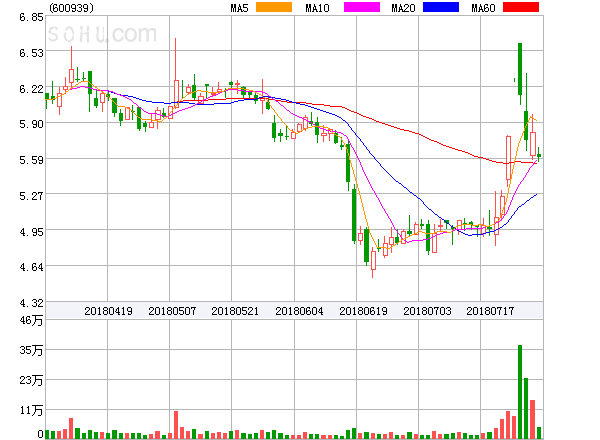Click the 23万 volume axis label
Image resolution: width=600 pixels, height=440 pixels.
(x=31, y=380)
